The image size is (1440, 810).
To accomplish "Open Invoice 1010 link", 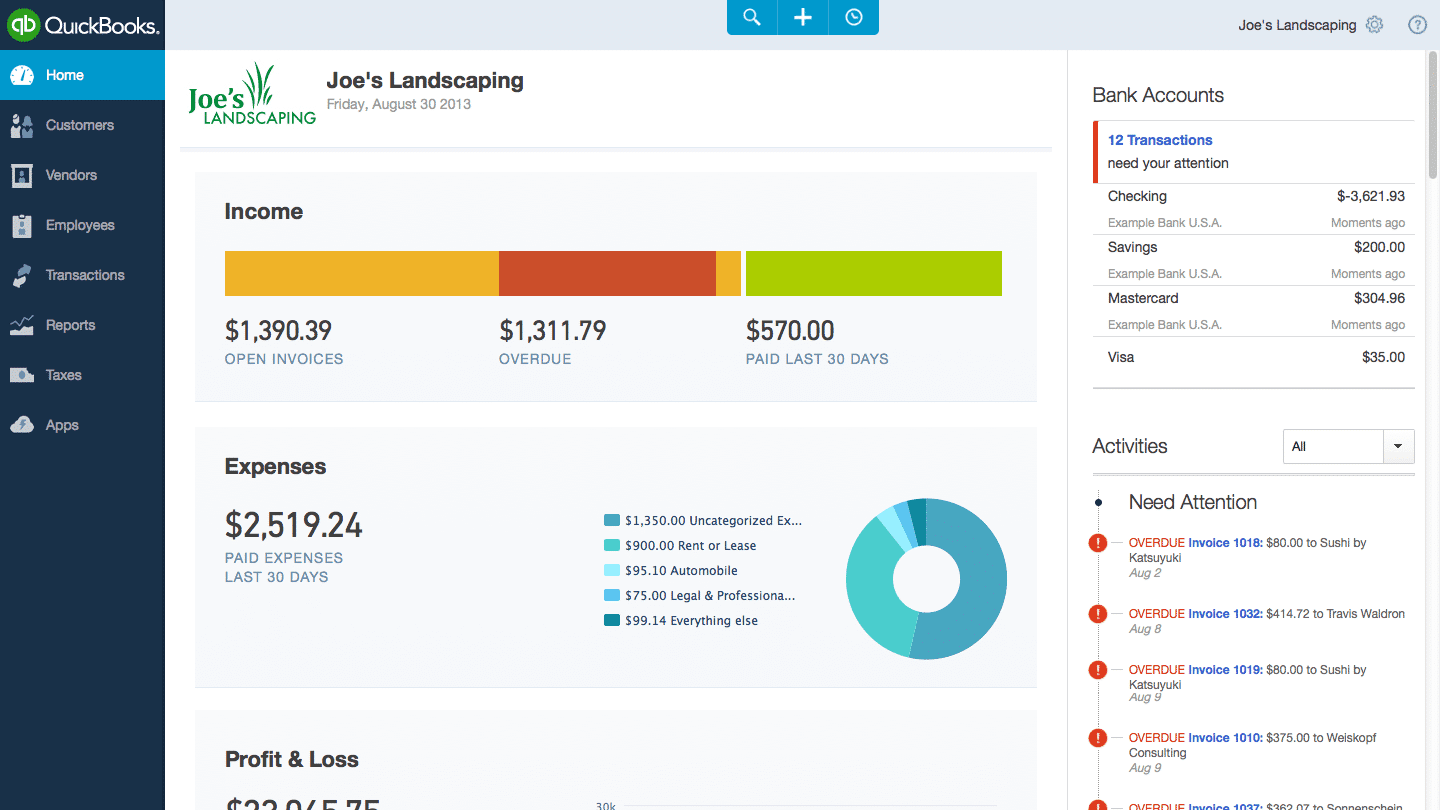I will pos(1225,738).
